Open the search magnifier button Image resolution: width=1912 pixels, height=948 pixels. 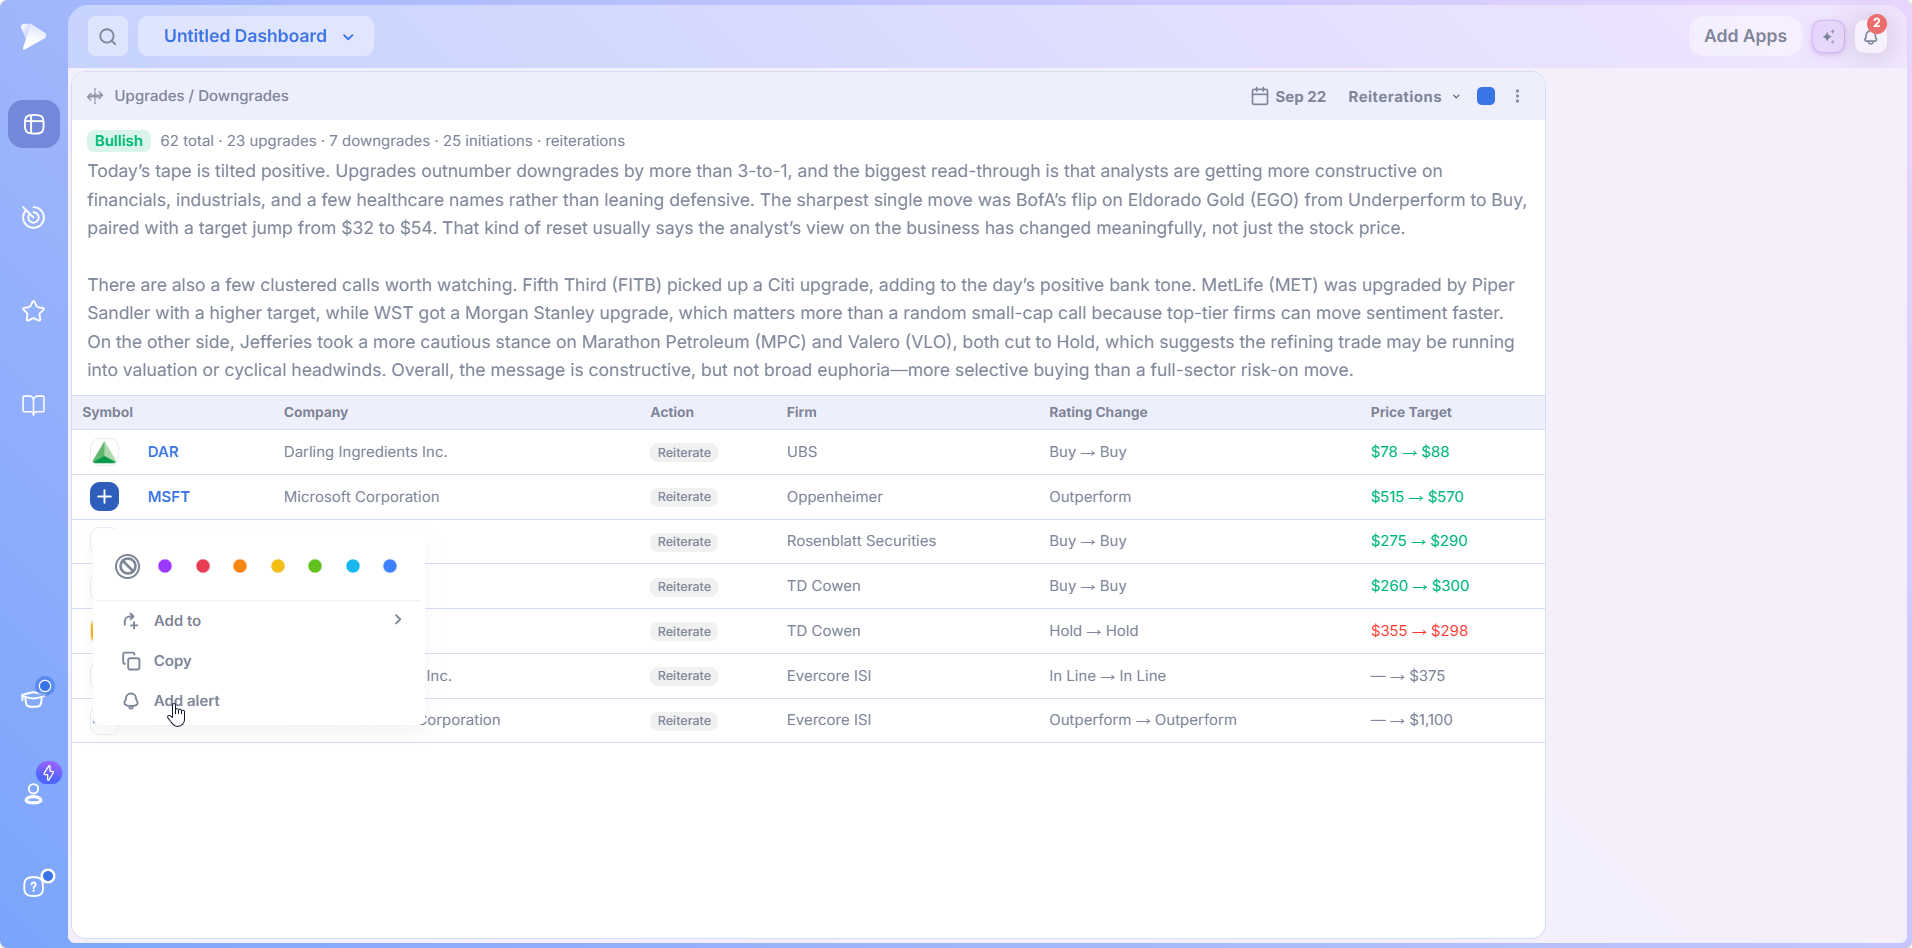(x=108, y=37)
